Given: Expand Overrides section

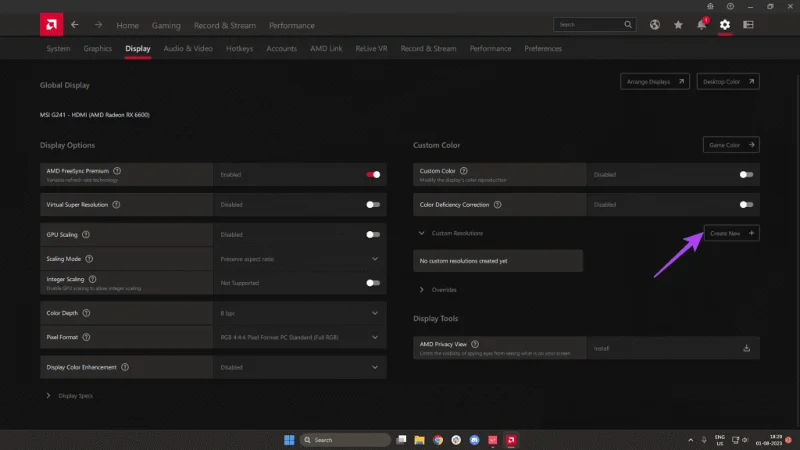Looking at the screenshot, I should point(421,290).
